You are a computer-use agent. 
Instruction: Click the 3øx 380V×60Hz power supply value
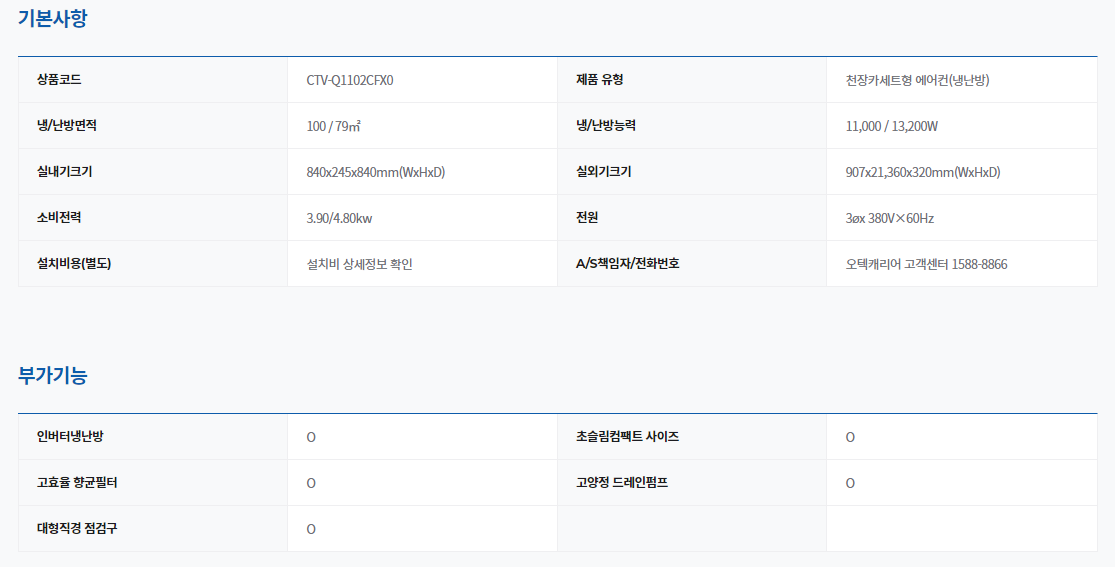coord(889,218)
